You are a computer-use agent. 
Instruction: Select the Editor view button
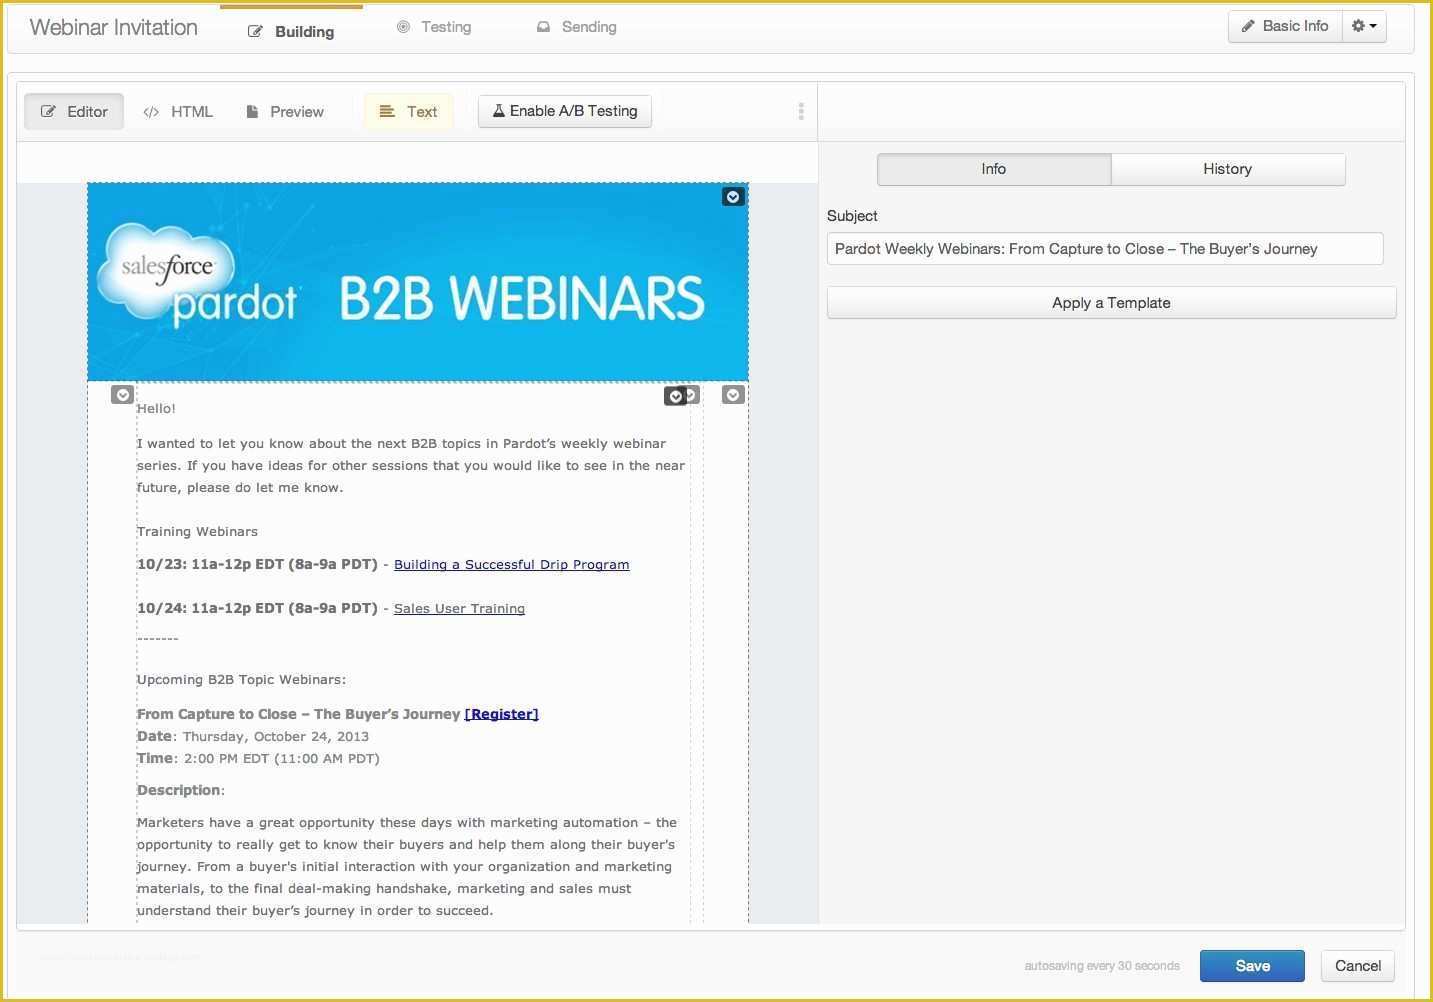click(x=74, y=111)
